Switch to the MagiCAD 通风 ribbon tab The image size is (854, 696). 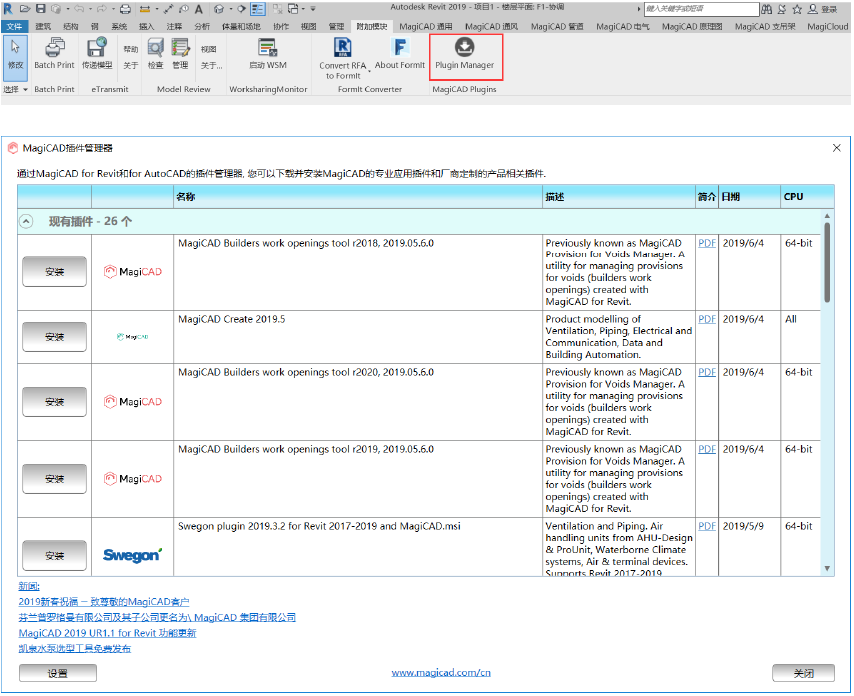coord(491,27)
